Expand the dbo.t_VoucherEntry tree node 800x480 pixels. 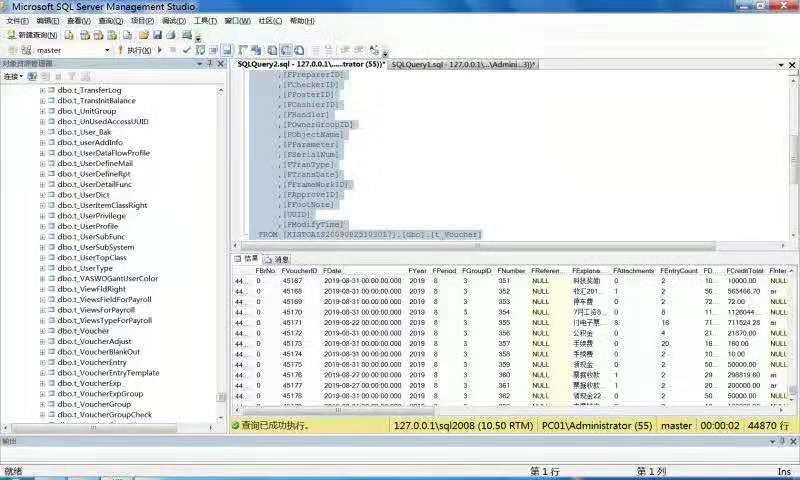(x=42, y=363)
